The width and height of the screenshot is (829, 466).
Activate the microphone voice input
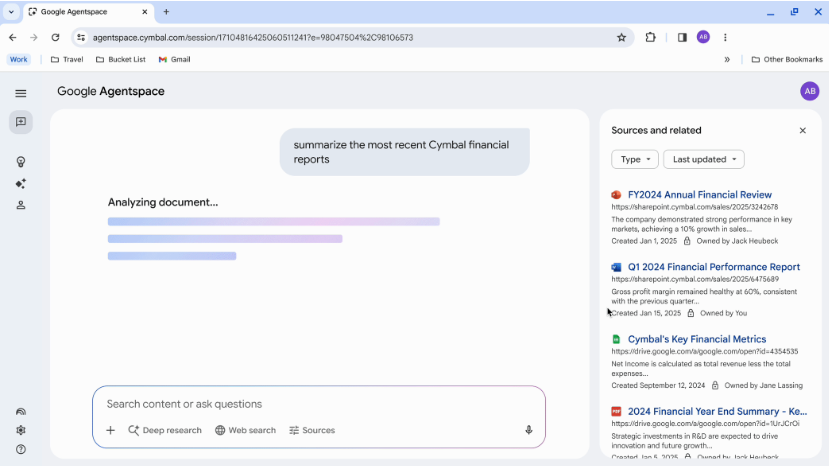[x=529, y=430]
